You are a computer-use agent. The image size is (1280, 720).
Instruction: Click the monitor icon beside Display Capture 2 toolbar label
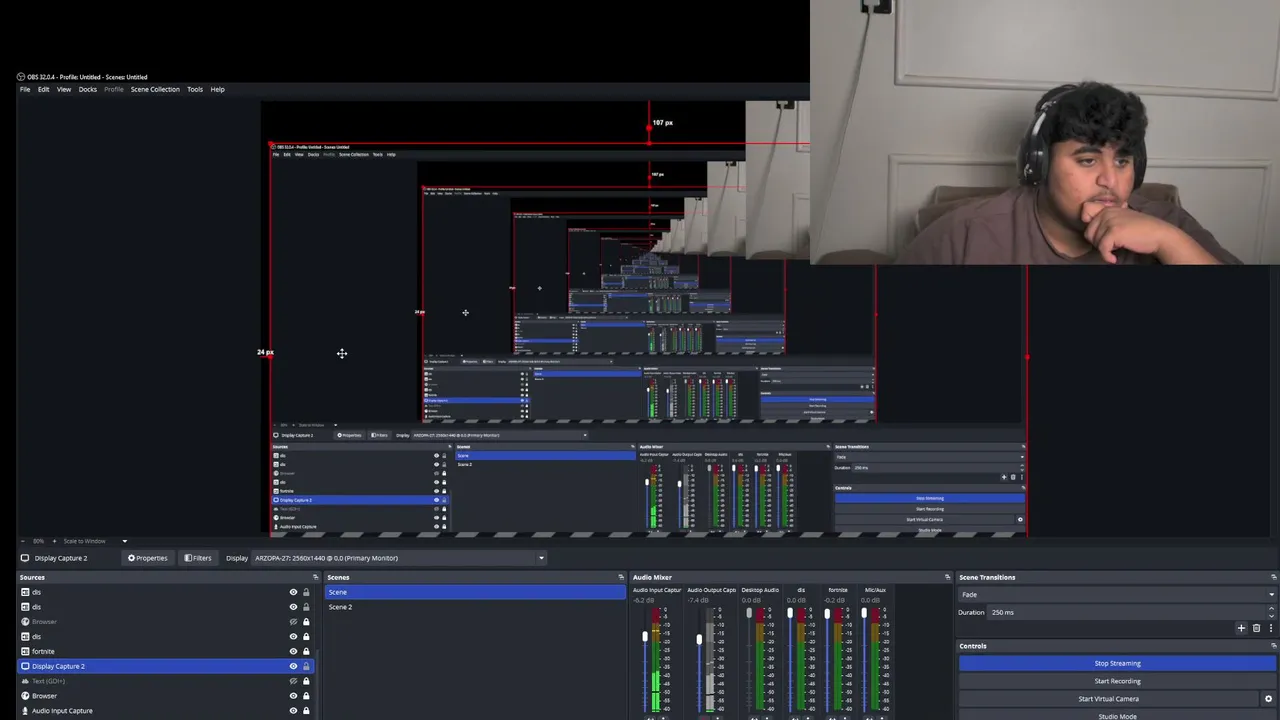(x=25, y=558)
